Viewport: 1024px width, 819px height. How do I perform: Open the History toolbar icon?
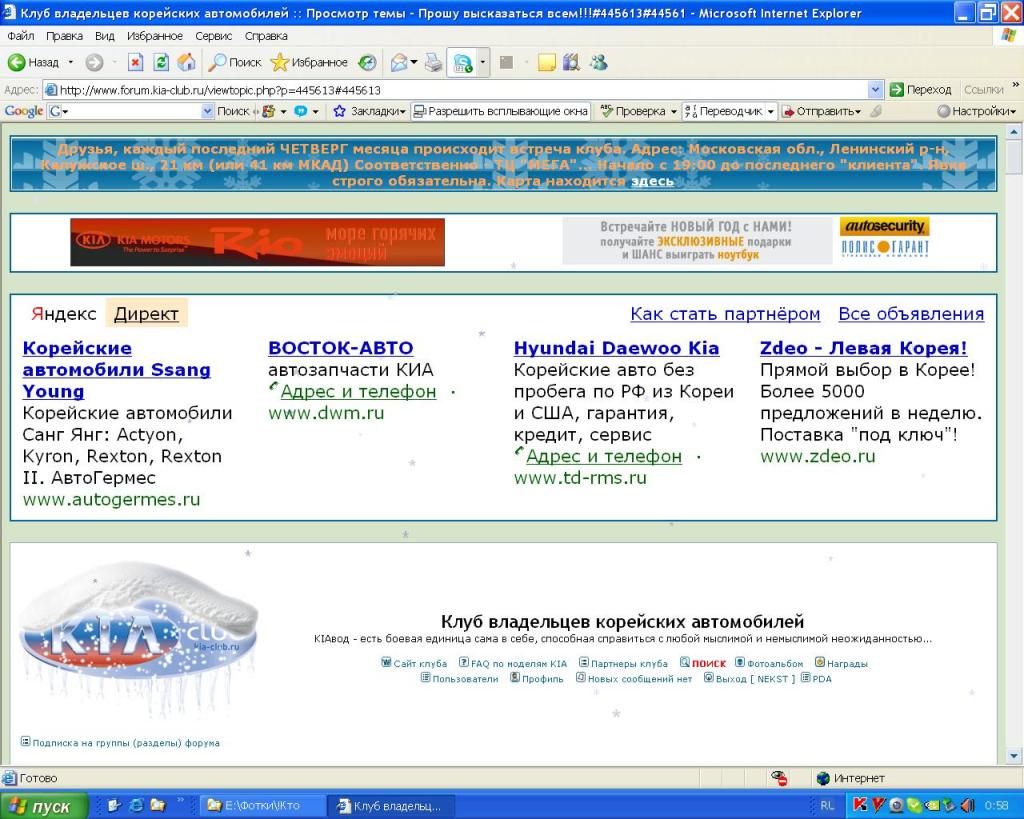[x=368, y=62]
